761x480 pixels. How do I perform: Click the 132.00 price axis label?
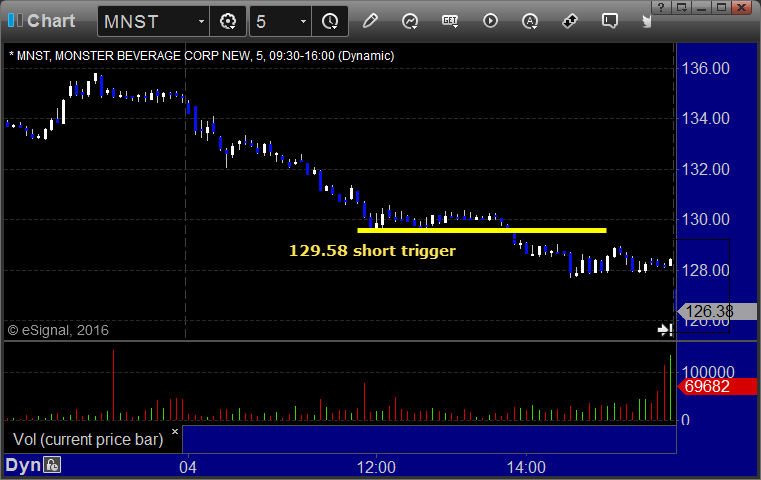[706, 169]
